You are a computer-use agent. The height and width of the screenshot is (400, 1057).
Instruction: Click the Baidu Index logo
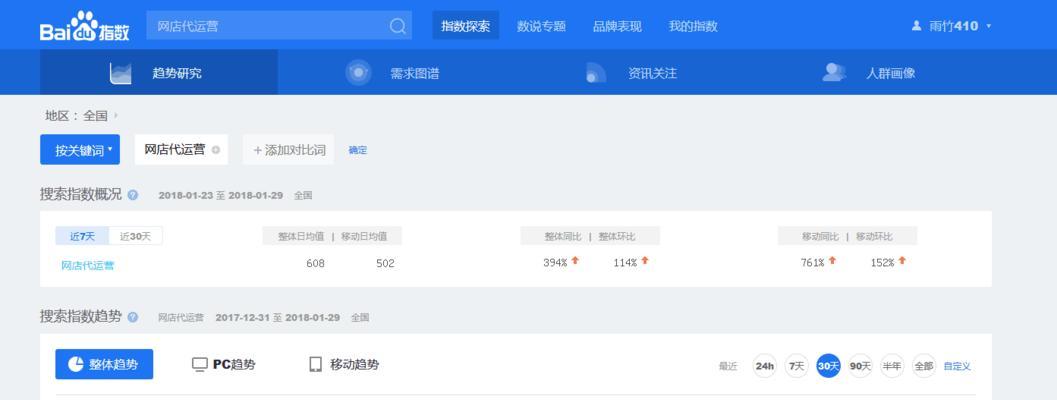84,27
